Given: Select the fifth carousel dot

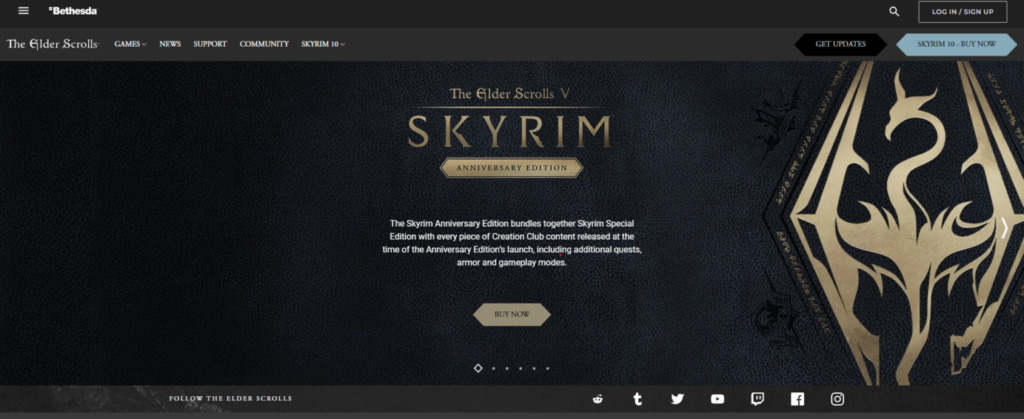Looking at the screenshot, I should 534,368.
